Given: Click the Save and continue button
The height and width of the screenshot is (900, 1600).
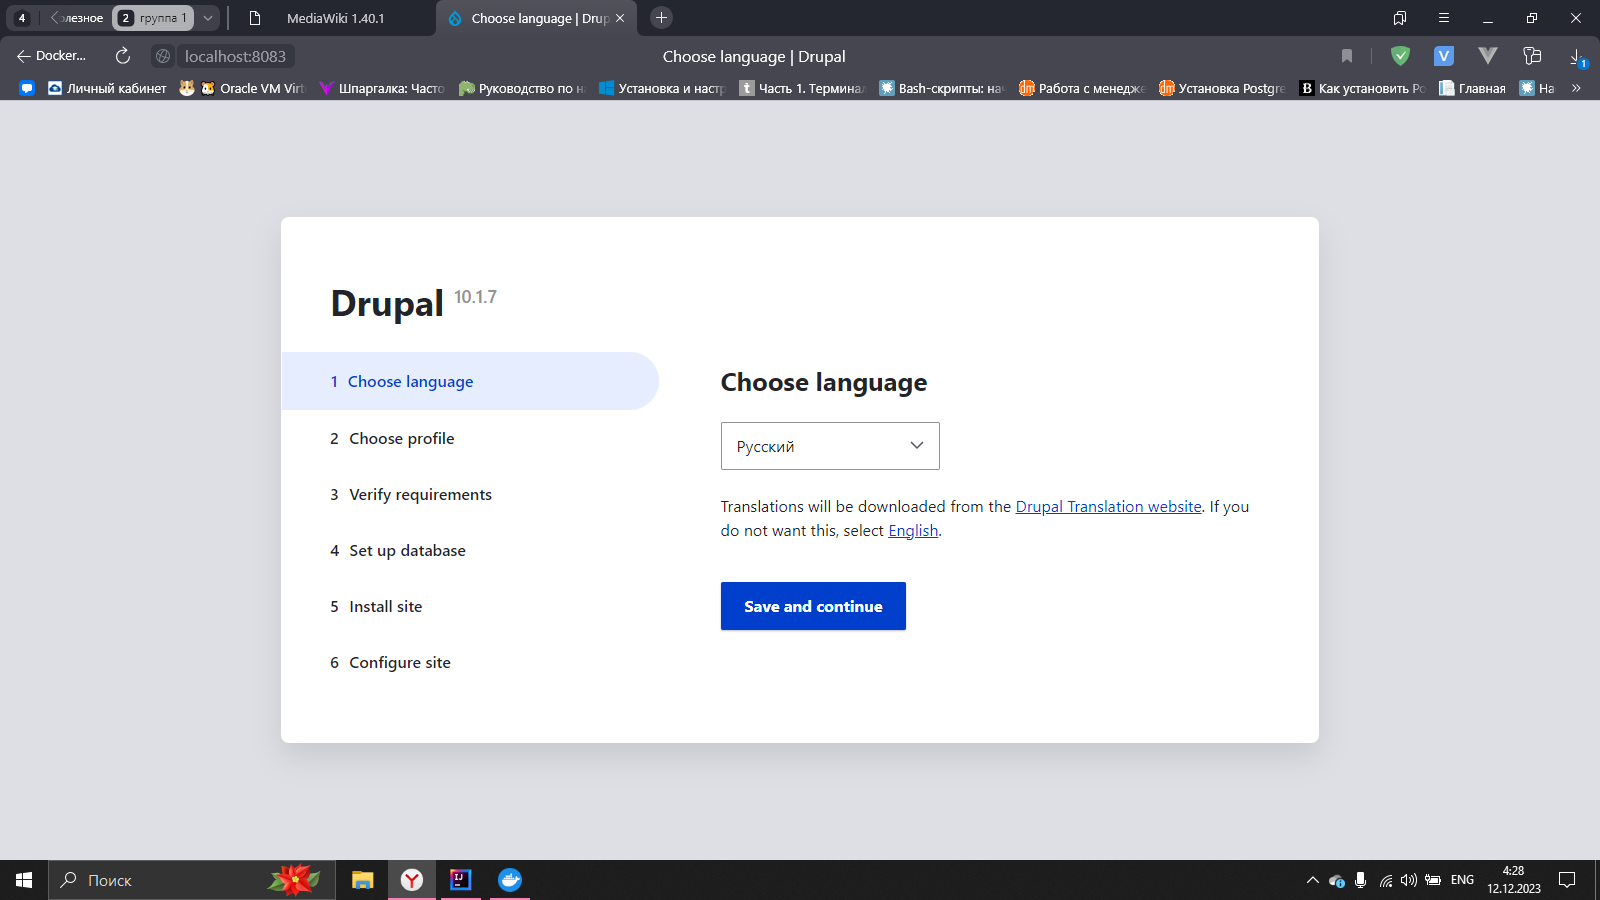Looking at the screenshot, I should tap(813, 606).
